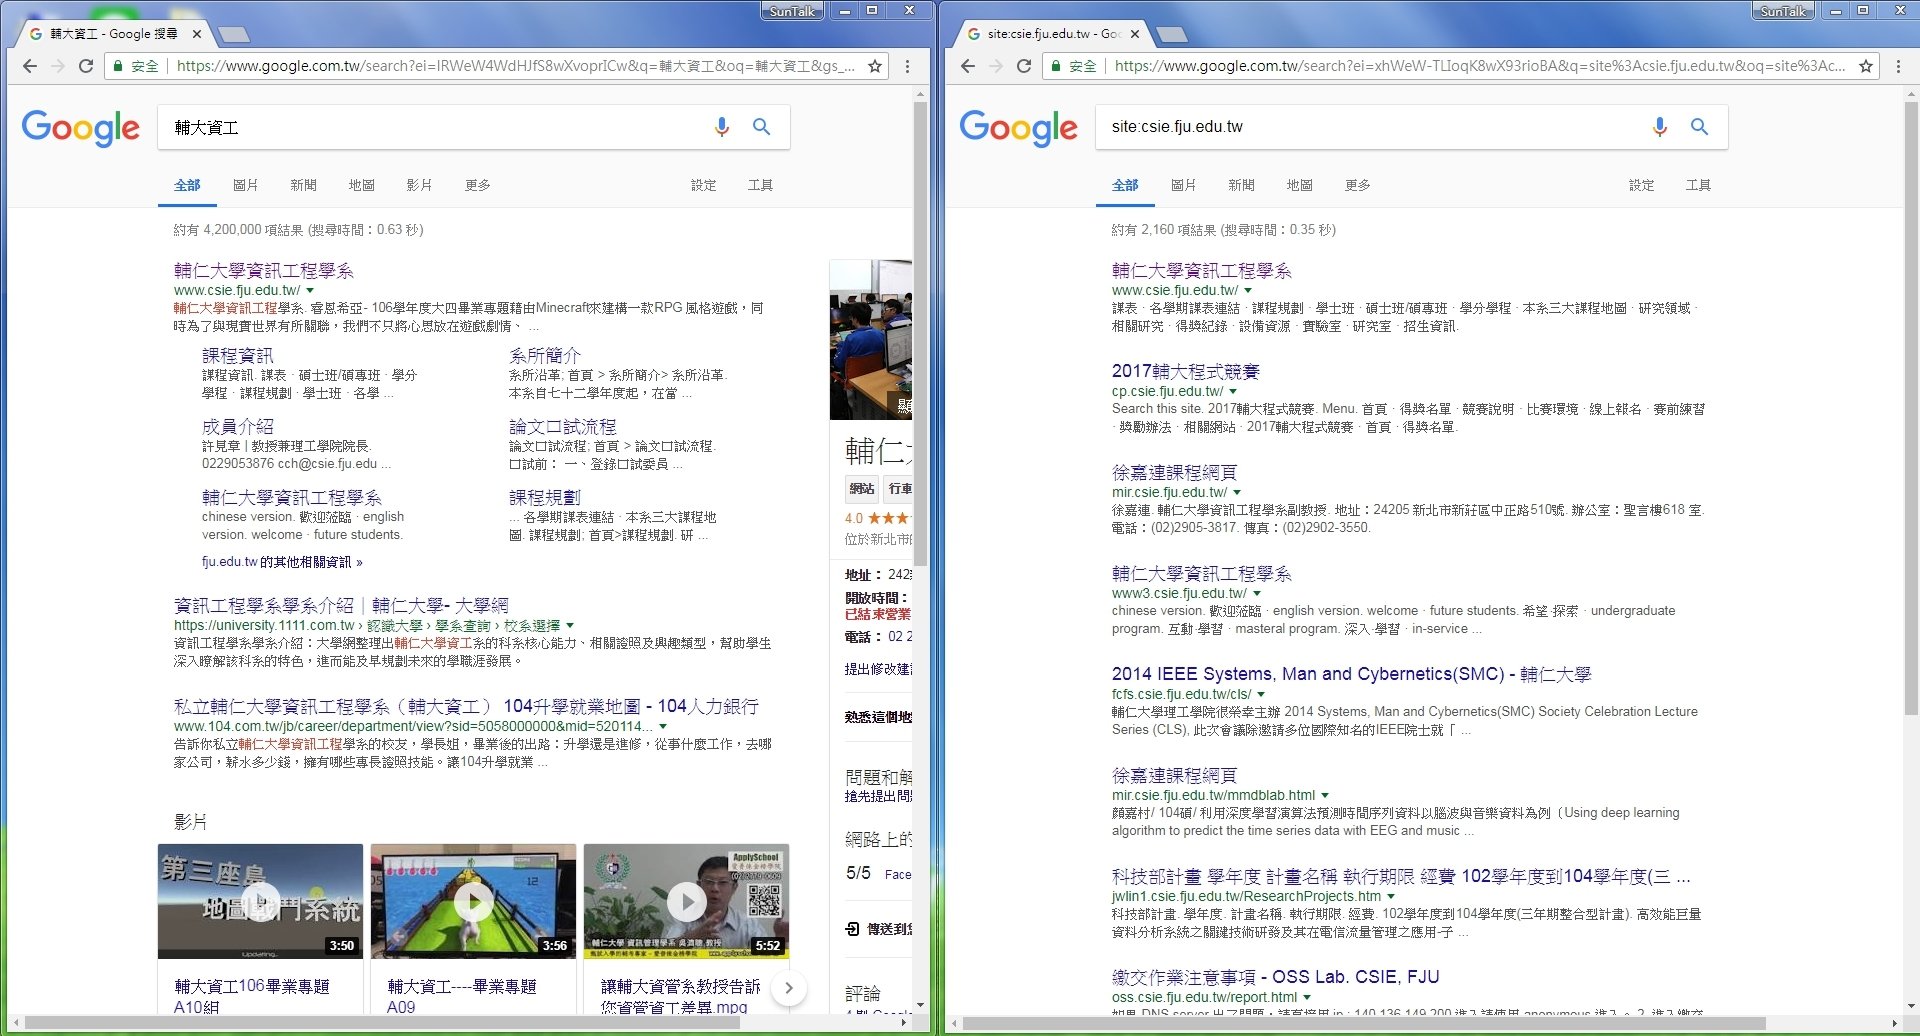Expand dropdown arrow beside jwlin1.csie.fju.edu.tw/ResearchProjects.htm

[x=1391, y=897]
